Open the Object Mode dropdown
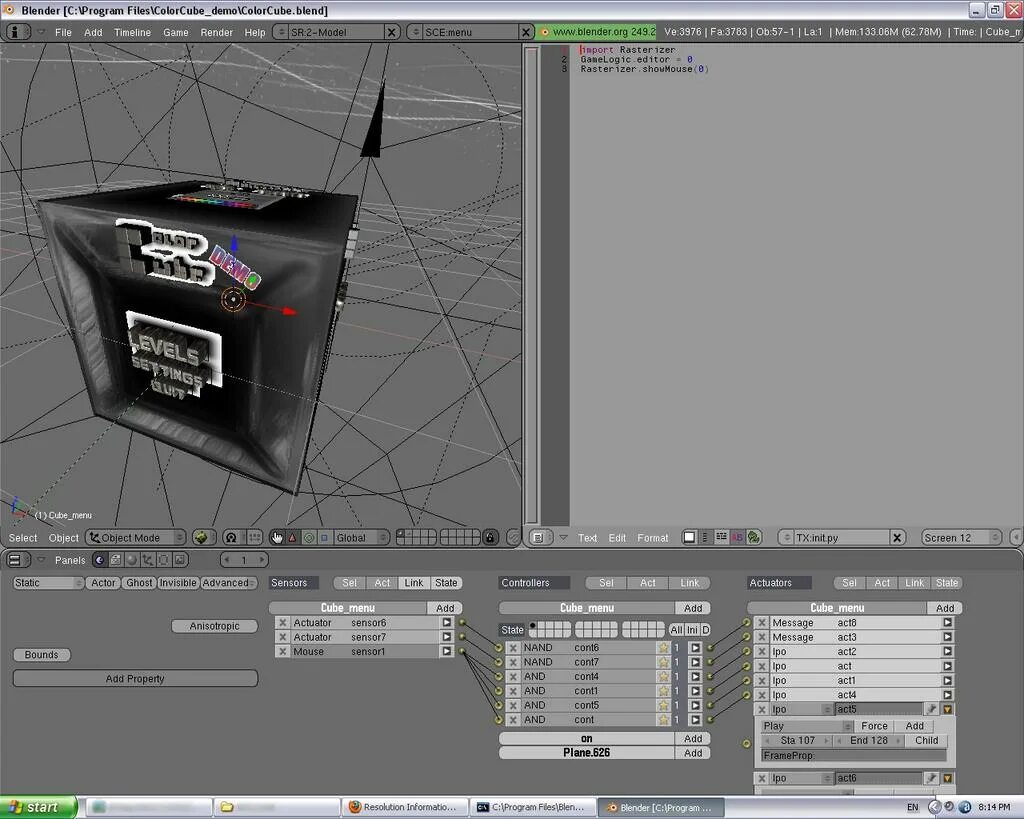 coord(136,538)
